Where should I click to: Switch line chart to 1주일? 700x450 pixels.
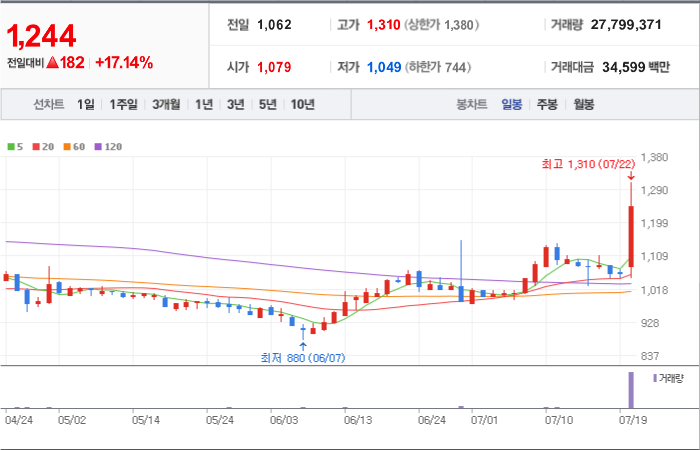(x=123, y=104)
